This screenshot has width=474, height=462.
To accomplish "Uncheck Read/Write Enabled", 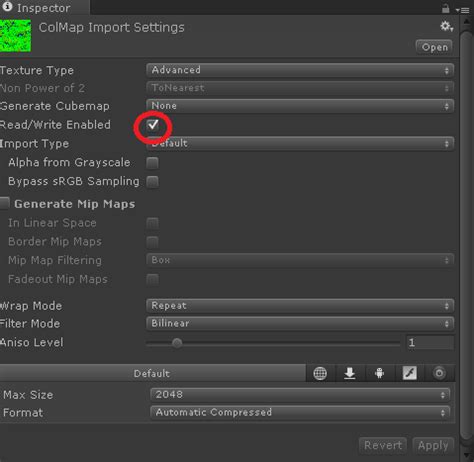I will click(153, 125).
